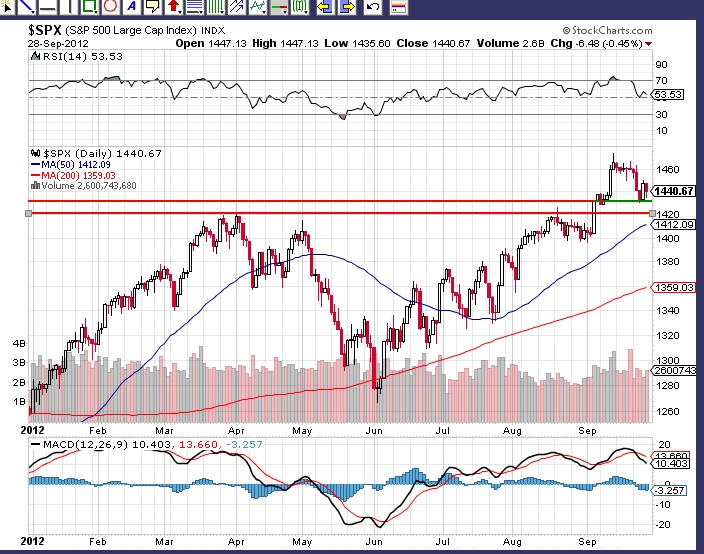
Task: Click the StockCharts.com link text
Action: click(x=612, y=31)
